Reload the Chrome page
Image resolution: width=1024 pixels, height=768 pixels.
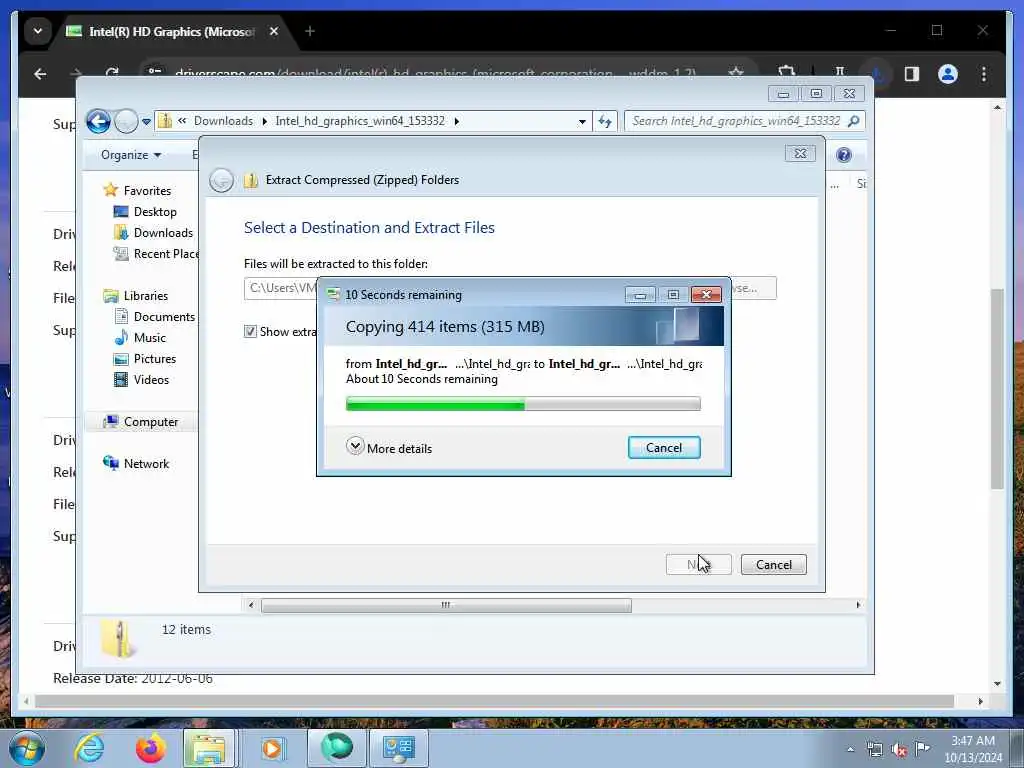tap(112, 74)
